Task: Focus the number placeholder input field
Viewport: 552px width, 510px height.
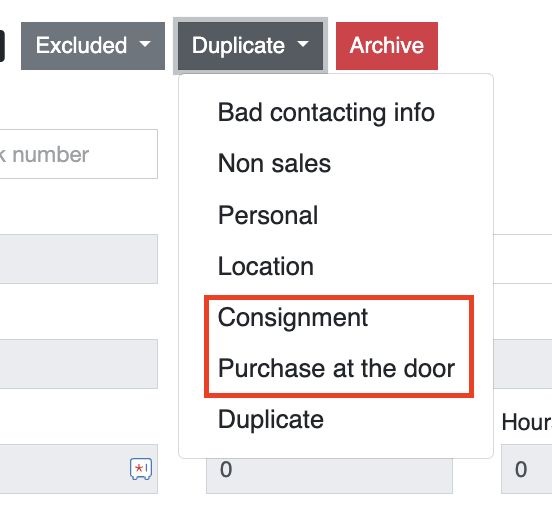Action: (78, 154)
